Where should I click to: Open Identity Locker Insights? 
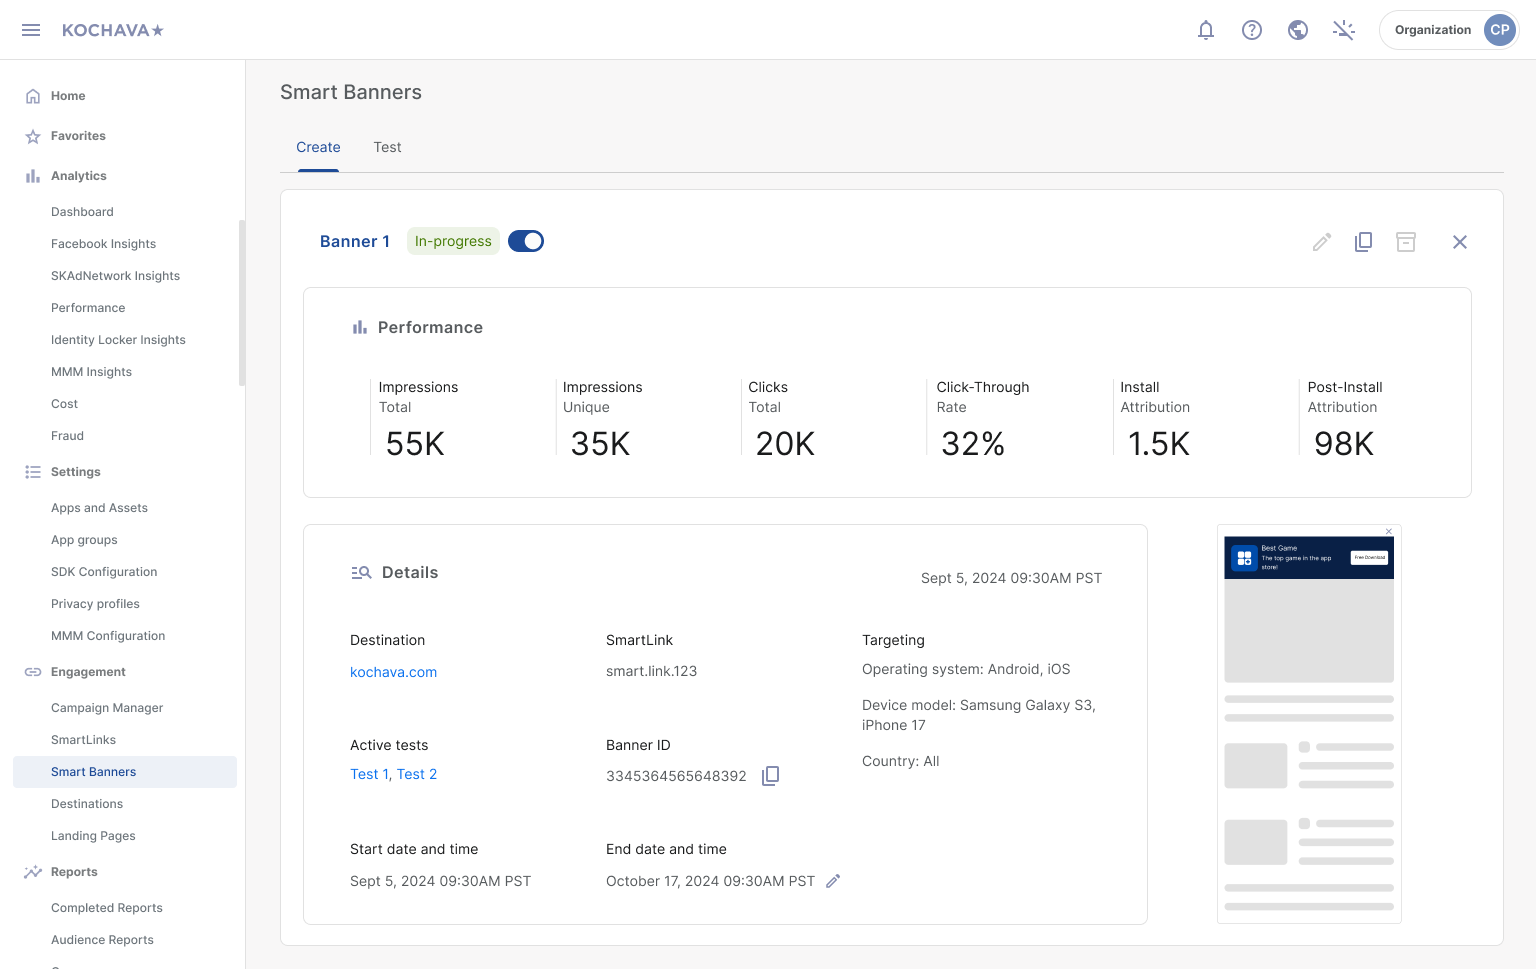(118, 340)
